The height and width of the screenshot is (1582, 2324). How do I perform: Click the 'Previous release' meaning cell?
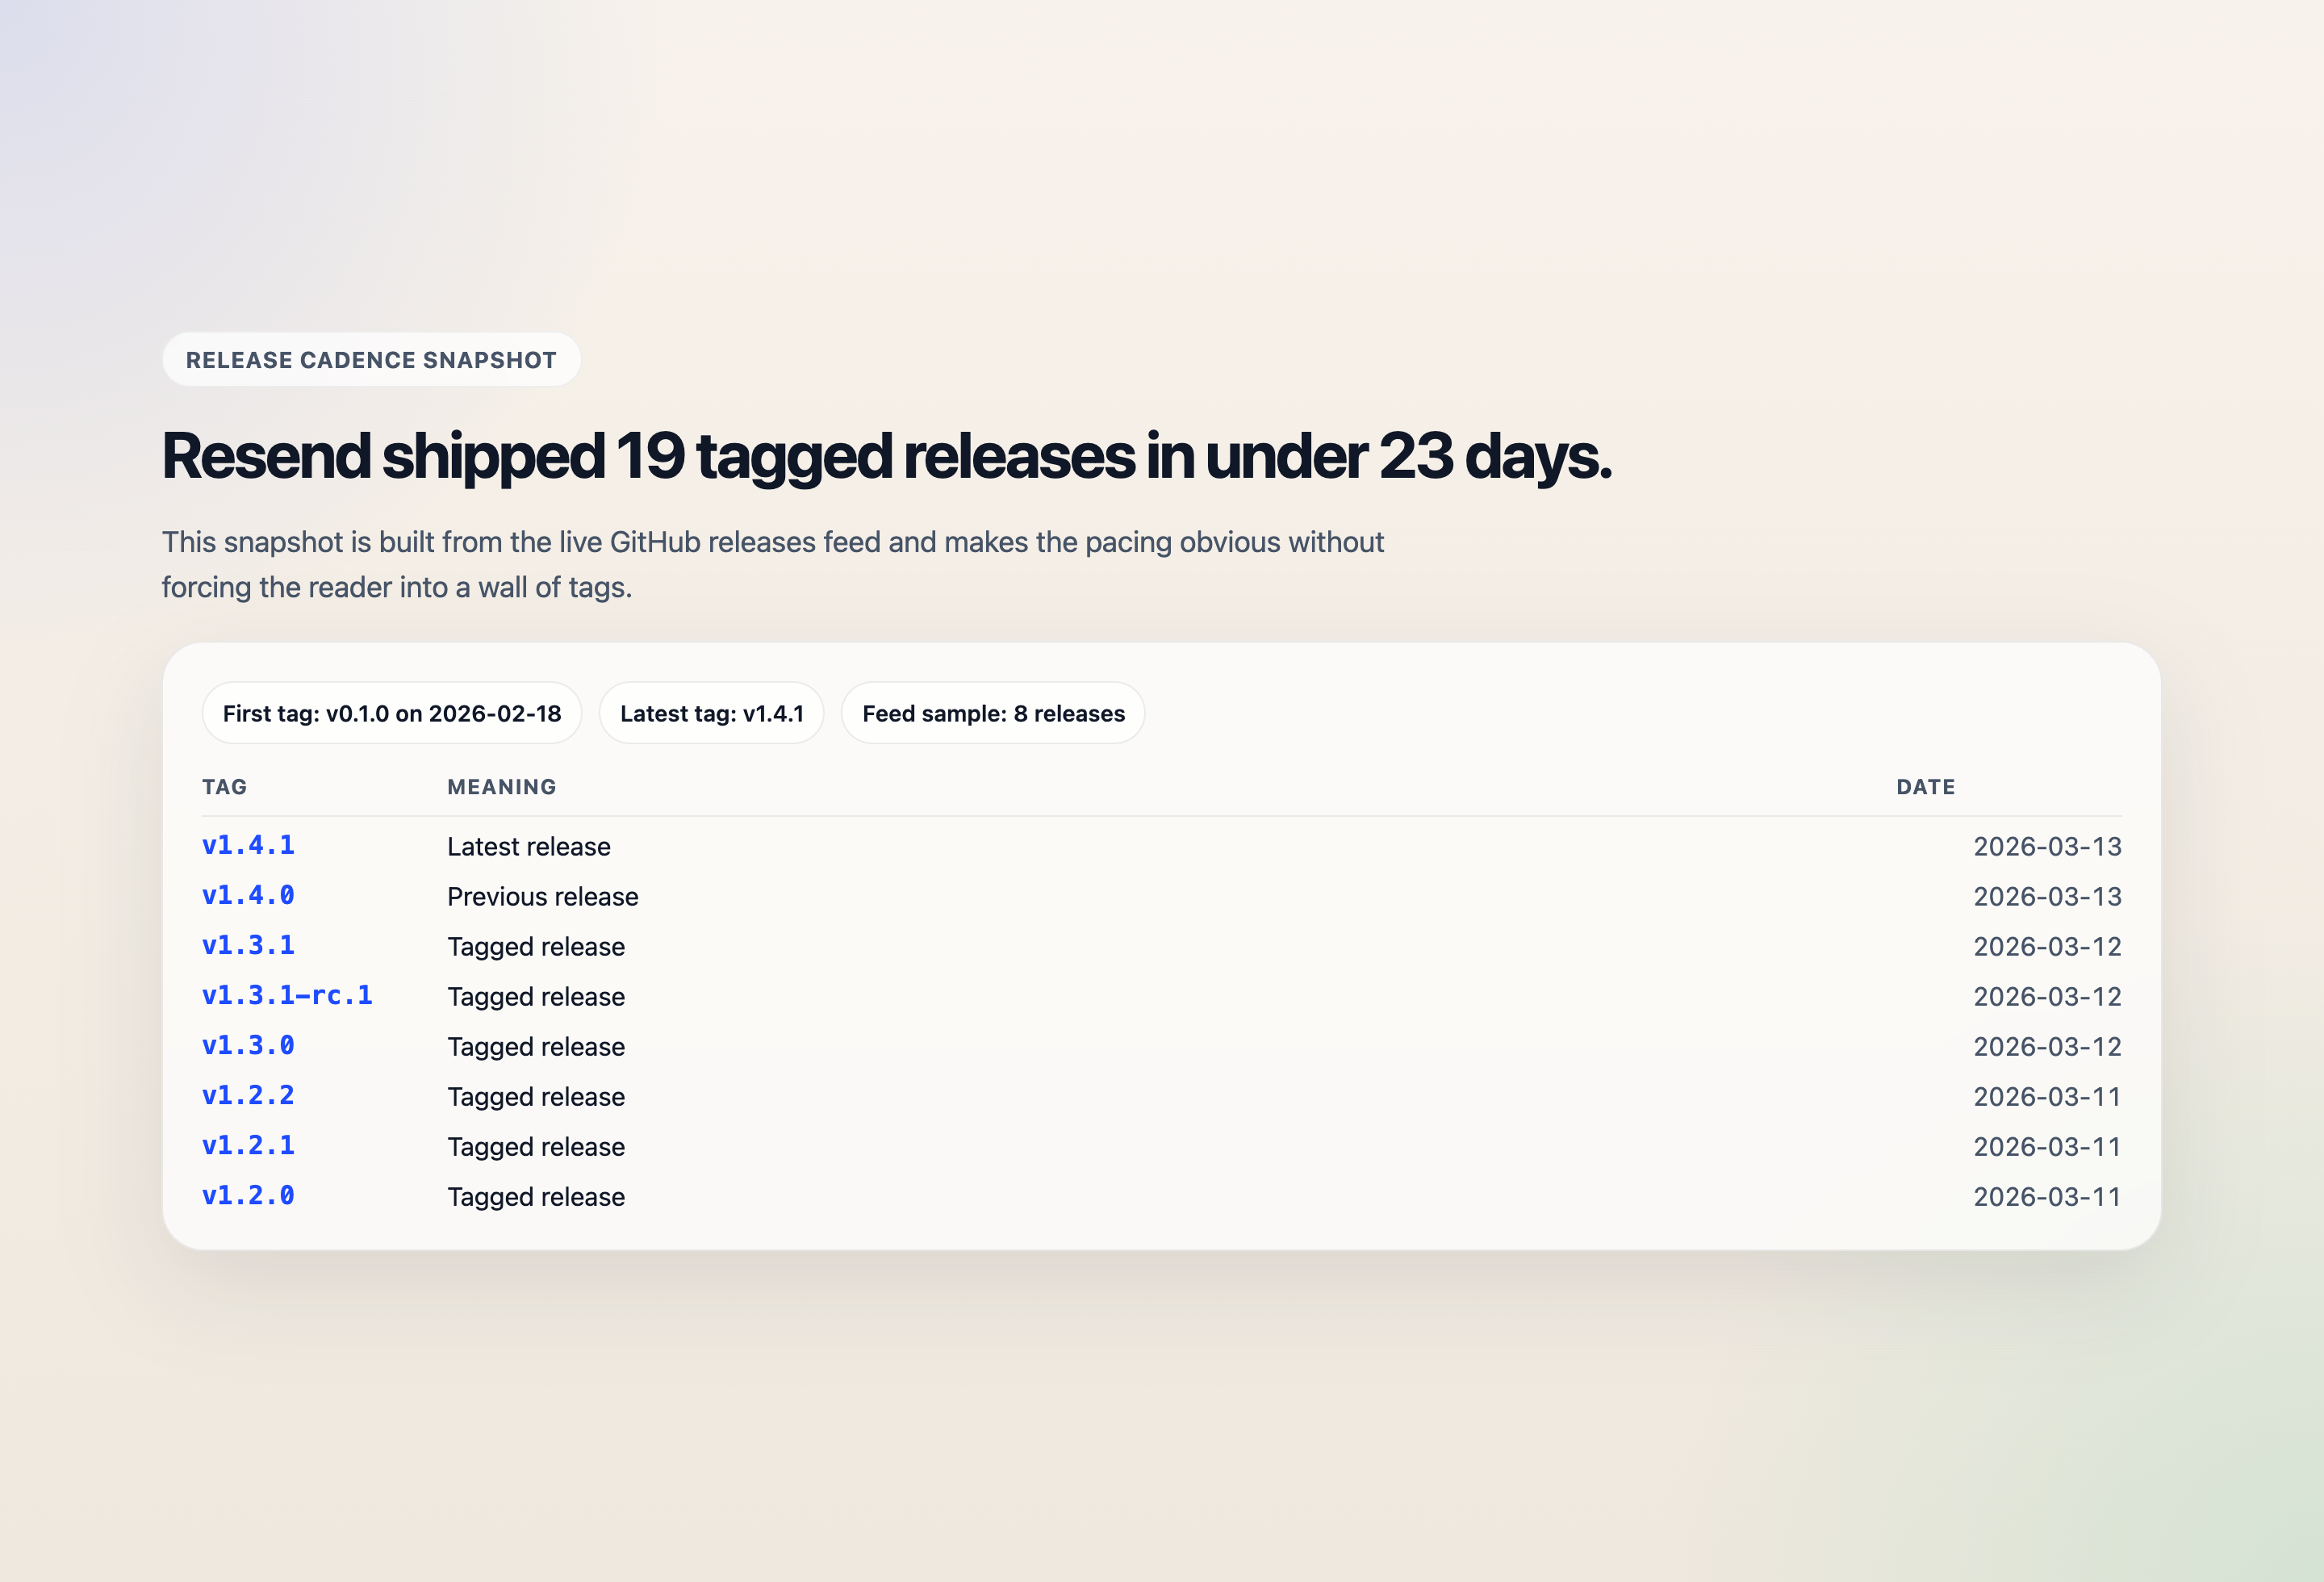pyautogui.click(x=543, y=895)
